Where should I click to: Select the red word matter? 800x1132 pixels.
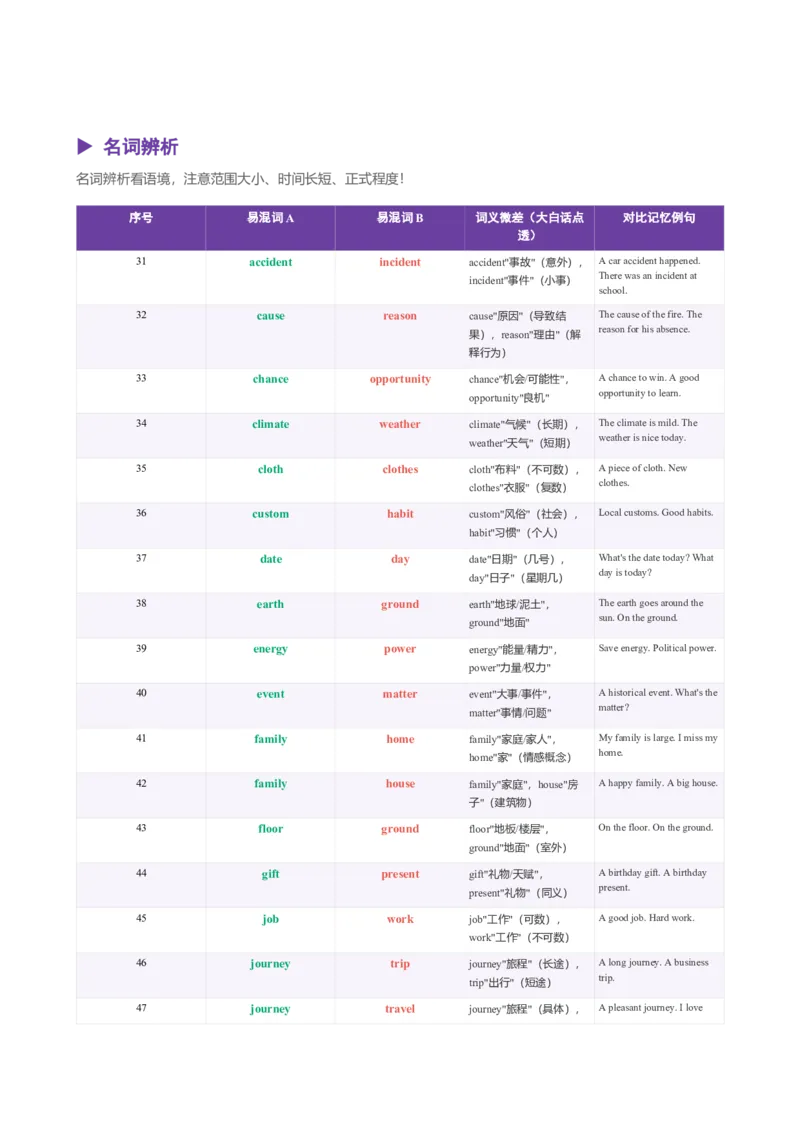pos(400,695)
